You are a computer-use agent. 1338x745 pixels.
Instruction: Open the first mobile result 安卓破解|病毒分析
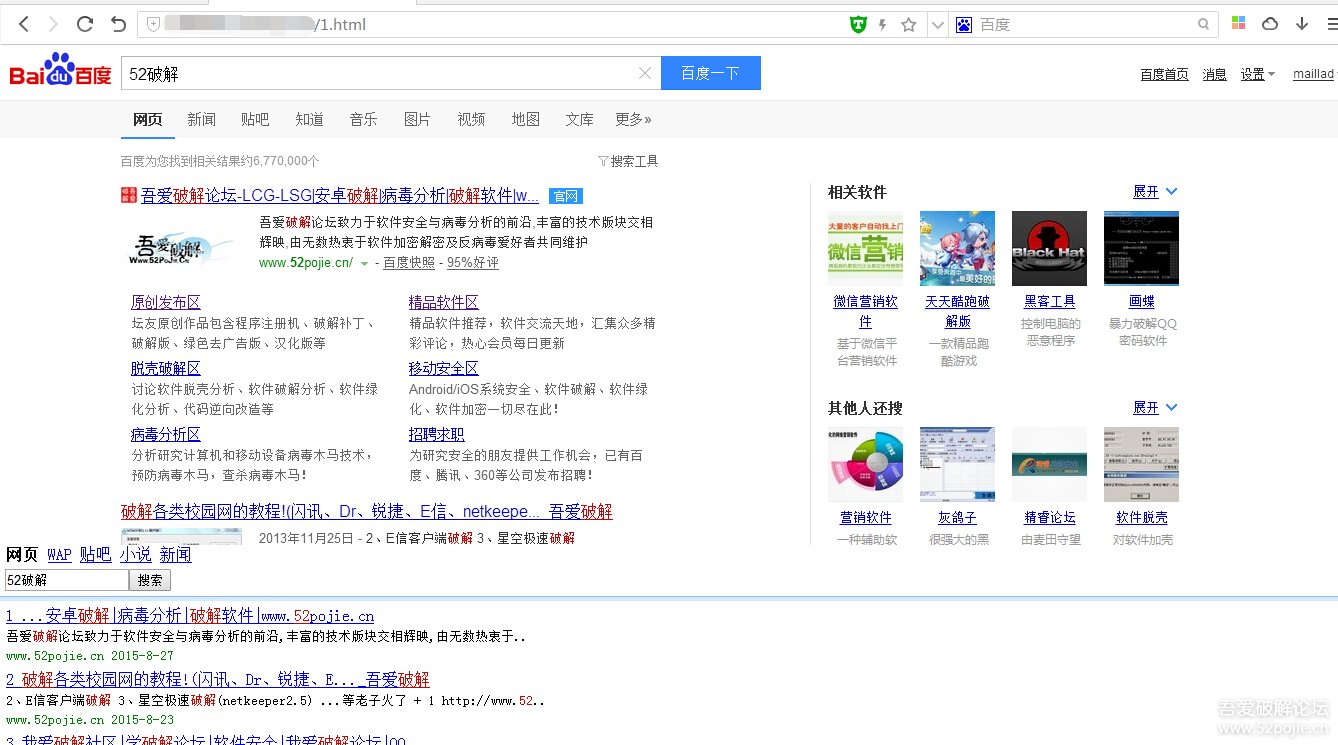coord(190,616)
